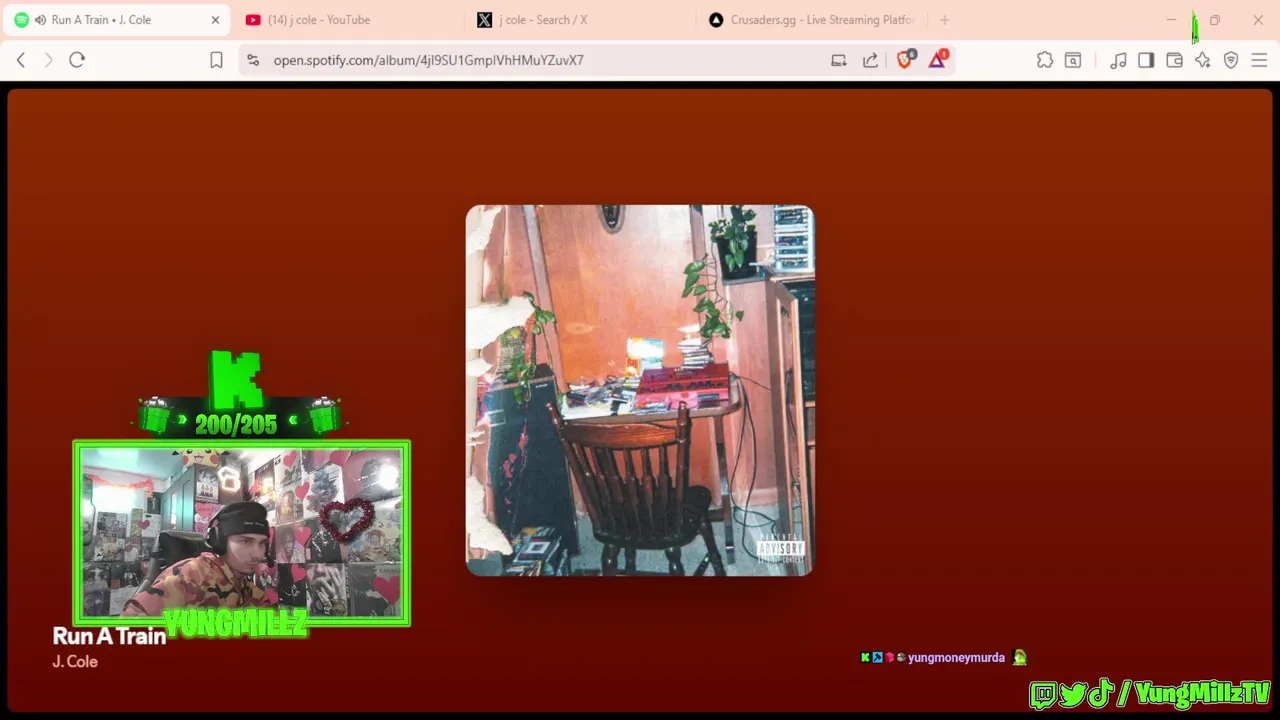Switch to the Crusaders.gg tab
1280x720 pixels.
pyautogui.click(x=810, y=20)
